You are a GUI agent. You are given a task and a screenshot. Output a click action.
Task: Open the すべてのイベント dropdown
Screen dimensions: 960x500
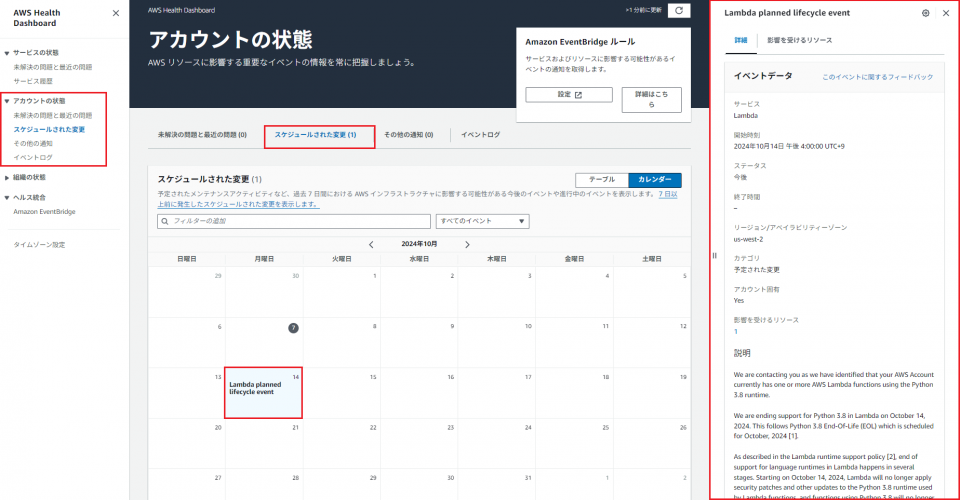482,221
